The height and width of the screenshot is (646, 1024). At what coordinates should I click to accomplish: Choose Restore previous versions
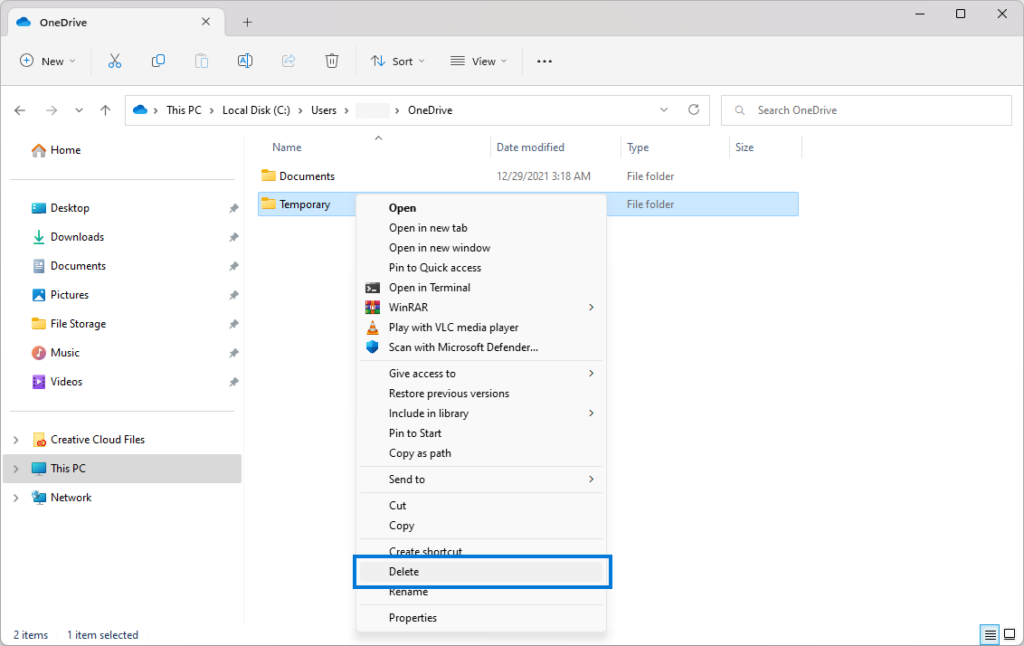pos(481,393)
